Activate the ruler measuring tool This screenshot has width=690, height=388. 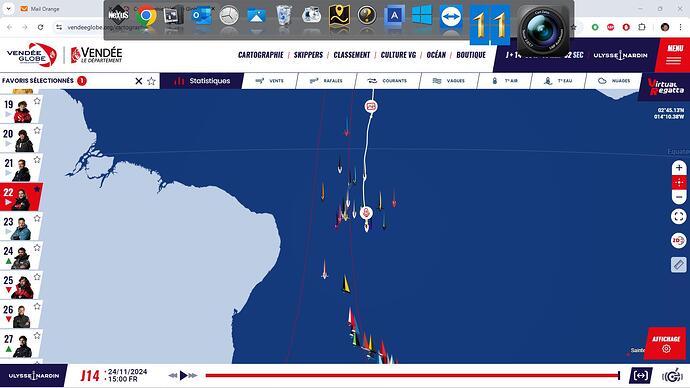pyautogui.click(x=679, y=264)
